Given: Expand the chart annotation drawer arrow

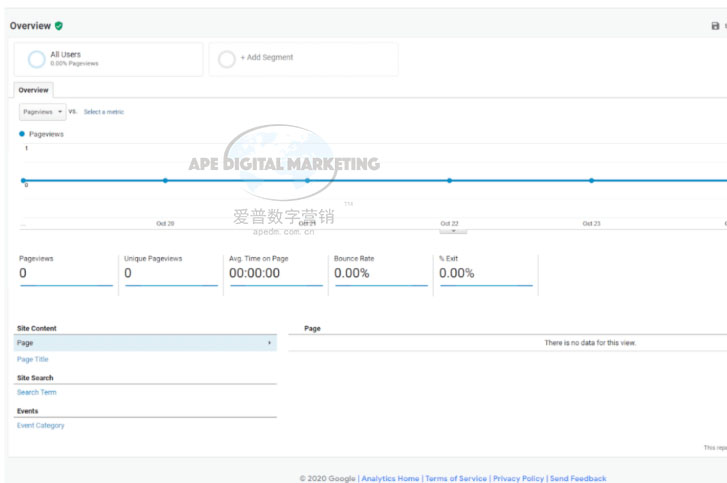Looking at the screenshot, I should 453,231.
